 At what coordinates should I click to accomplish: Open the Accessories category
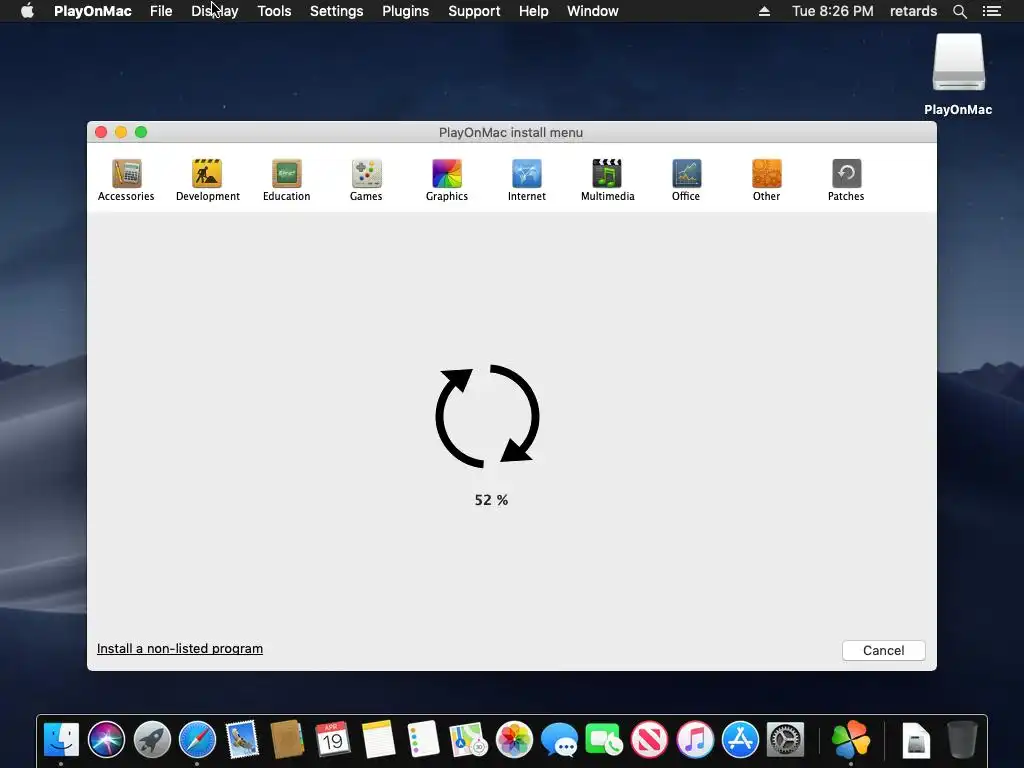(x=126, y=180)
